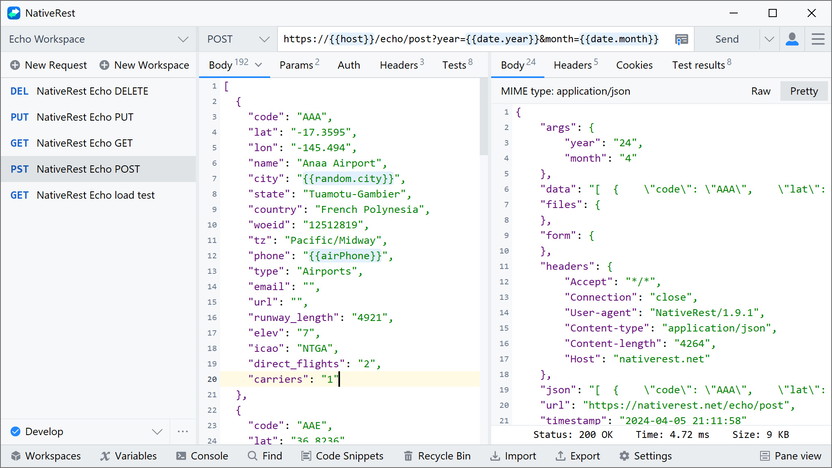The height and width of the screenshot is (468, 832).
Task: Create a New Workspace
Action: (x=144, y=65)
